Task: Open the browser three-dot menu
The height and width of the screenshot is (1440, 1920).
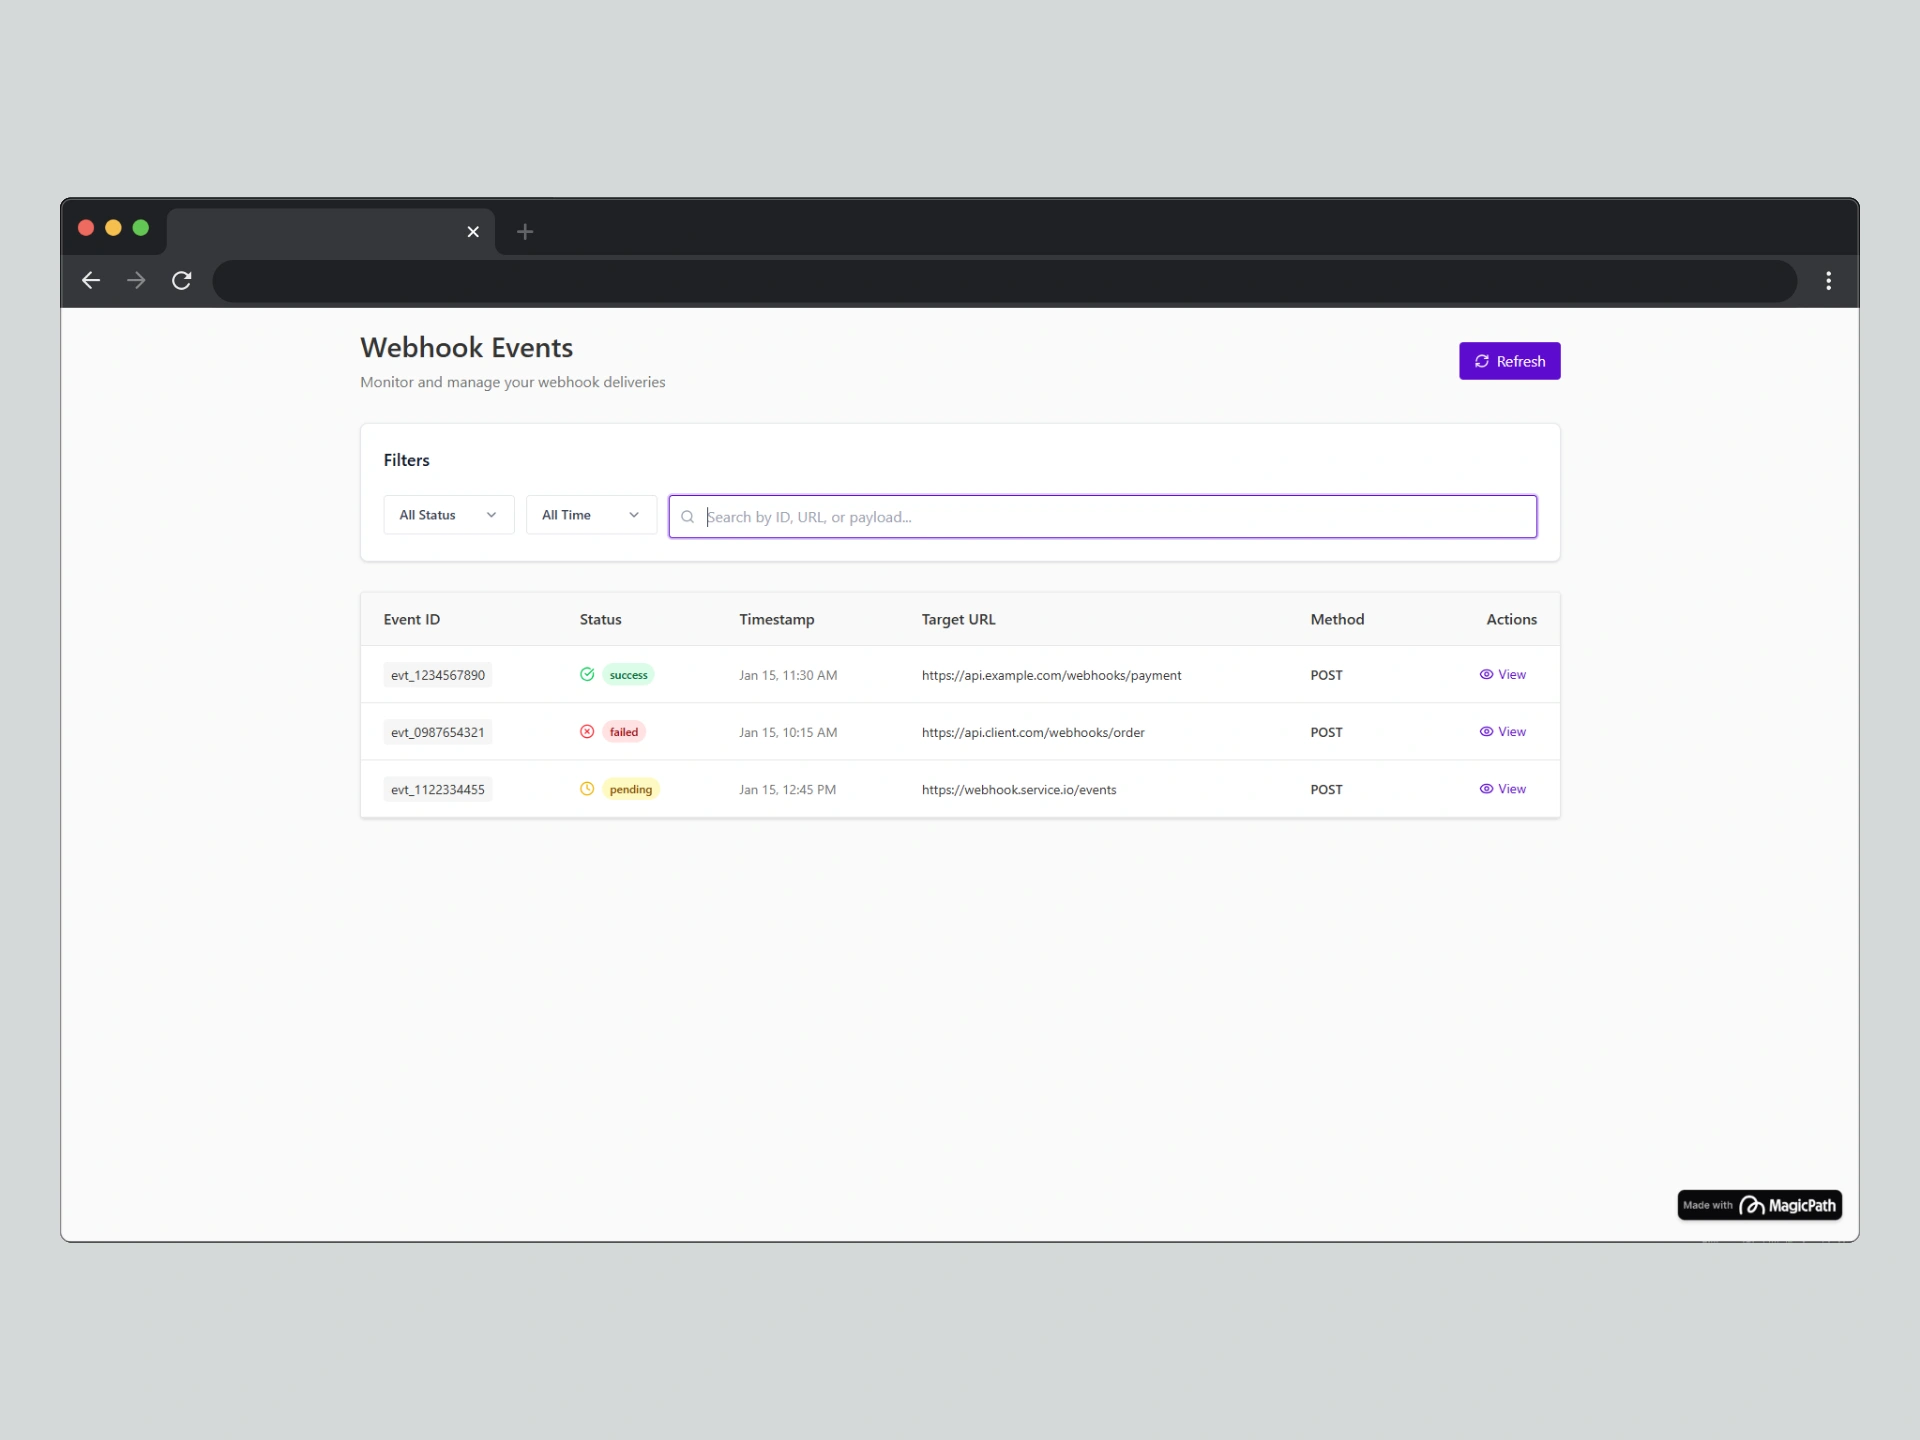Action: (1828, 281)
